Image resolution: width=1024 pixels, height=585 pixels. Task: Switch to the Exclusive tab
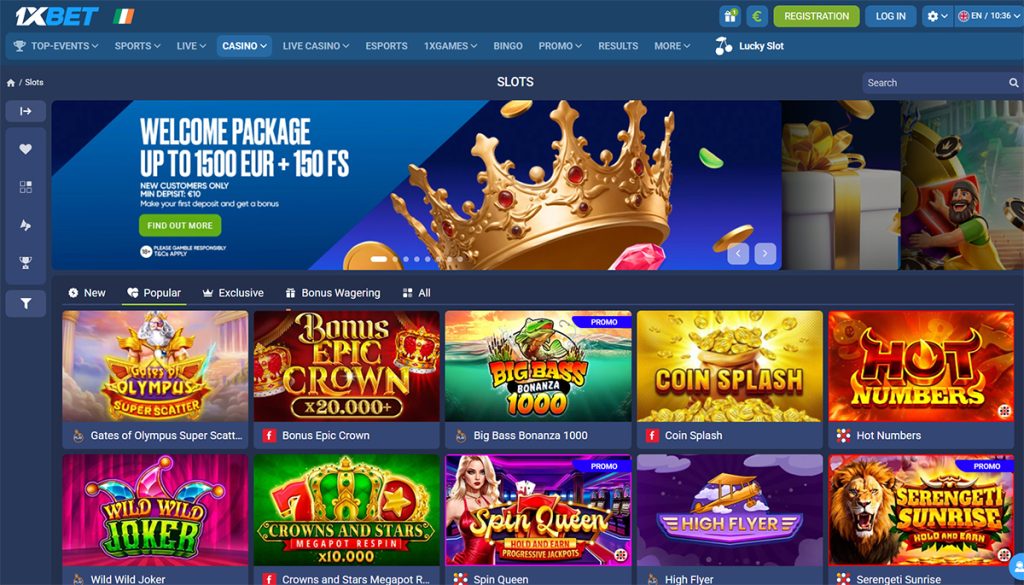[x=233, y=293]
